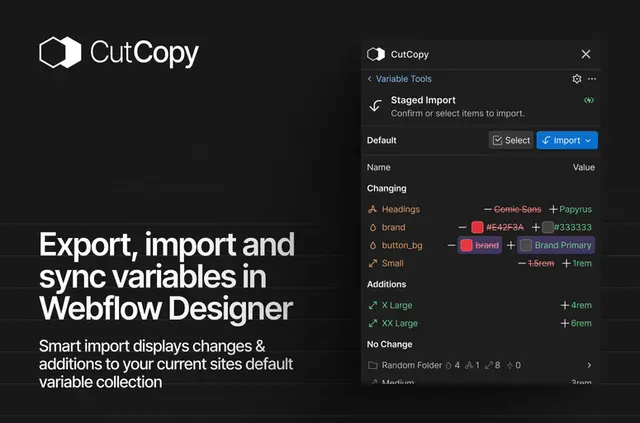
Task: Click the Random Folder folder icon
Action: (x=372, y=365)
